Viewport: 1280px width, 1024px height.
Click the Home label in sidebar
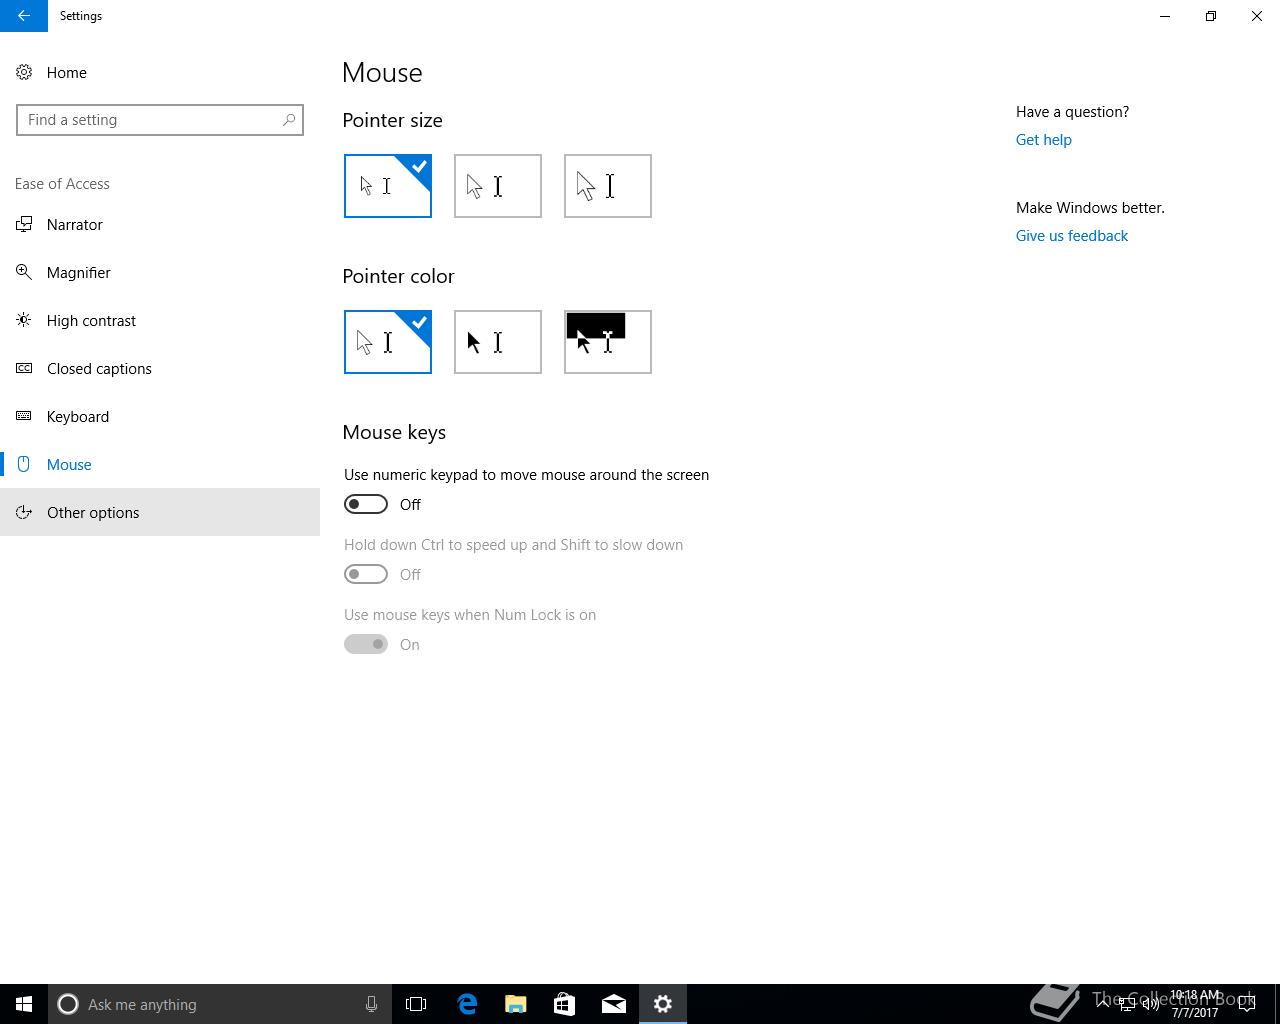pyautogui.click(x=67, y=73)
